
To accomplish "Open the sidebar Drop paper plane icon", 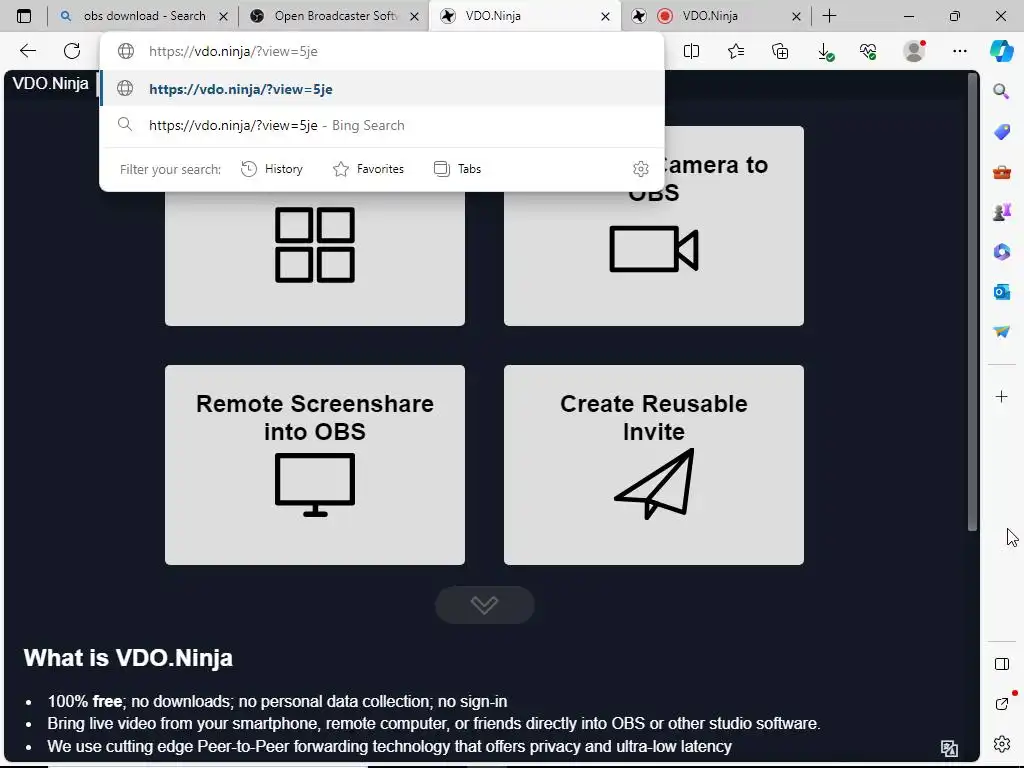I will (1002, 332).
